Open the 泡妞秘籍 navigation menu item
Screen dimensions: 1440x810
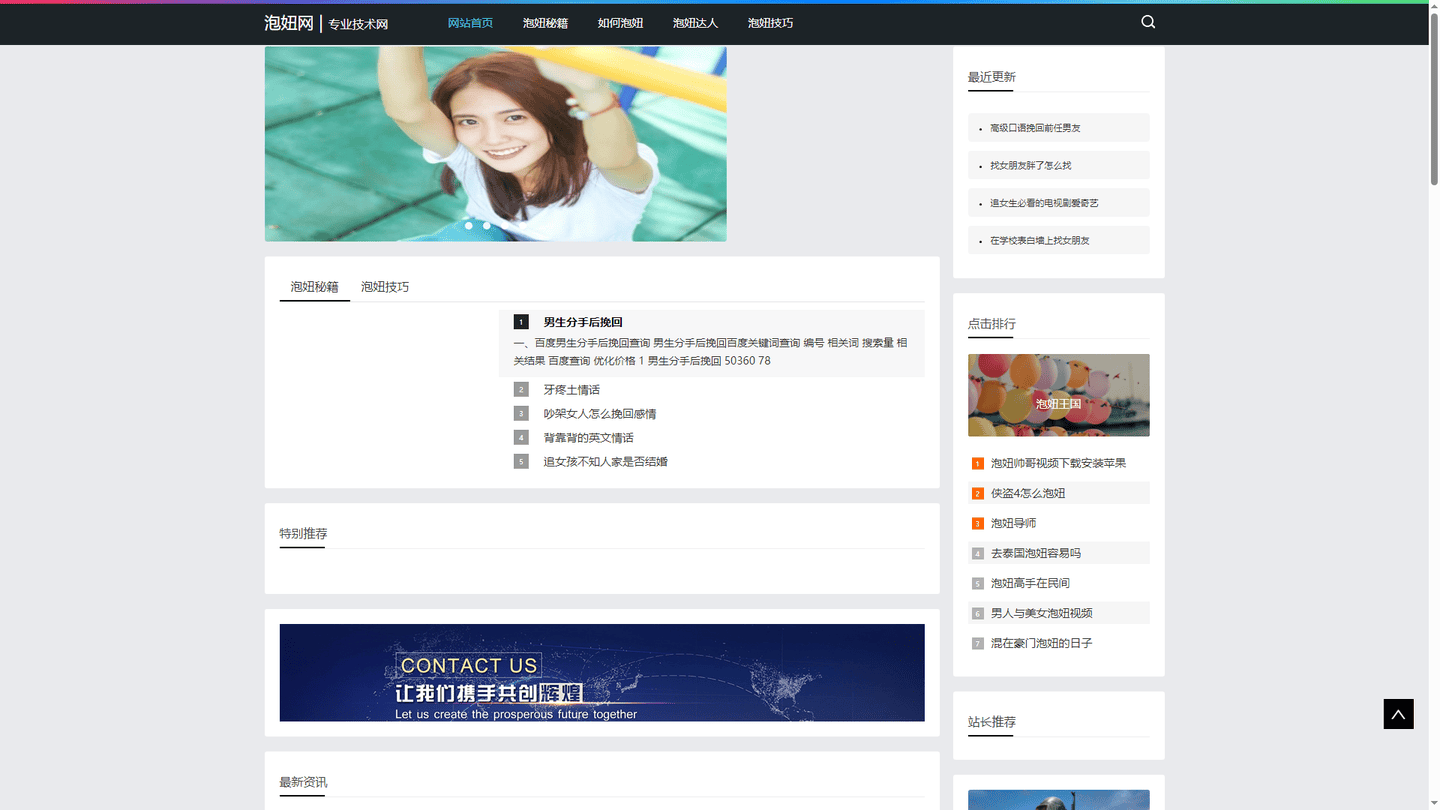tap(545, 23)
